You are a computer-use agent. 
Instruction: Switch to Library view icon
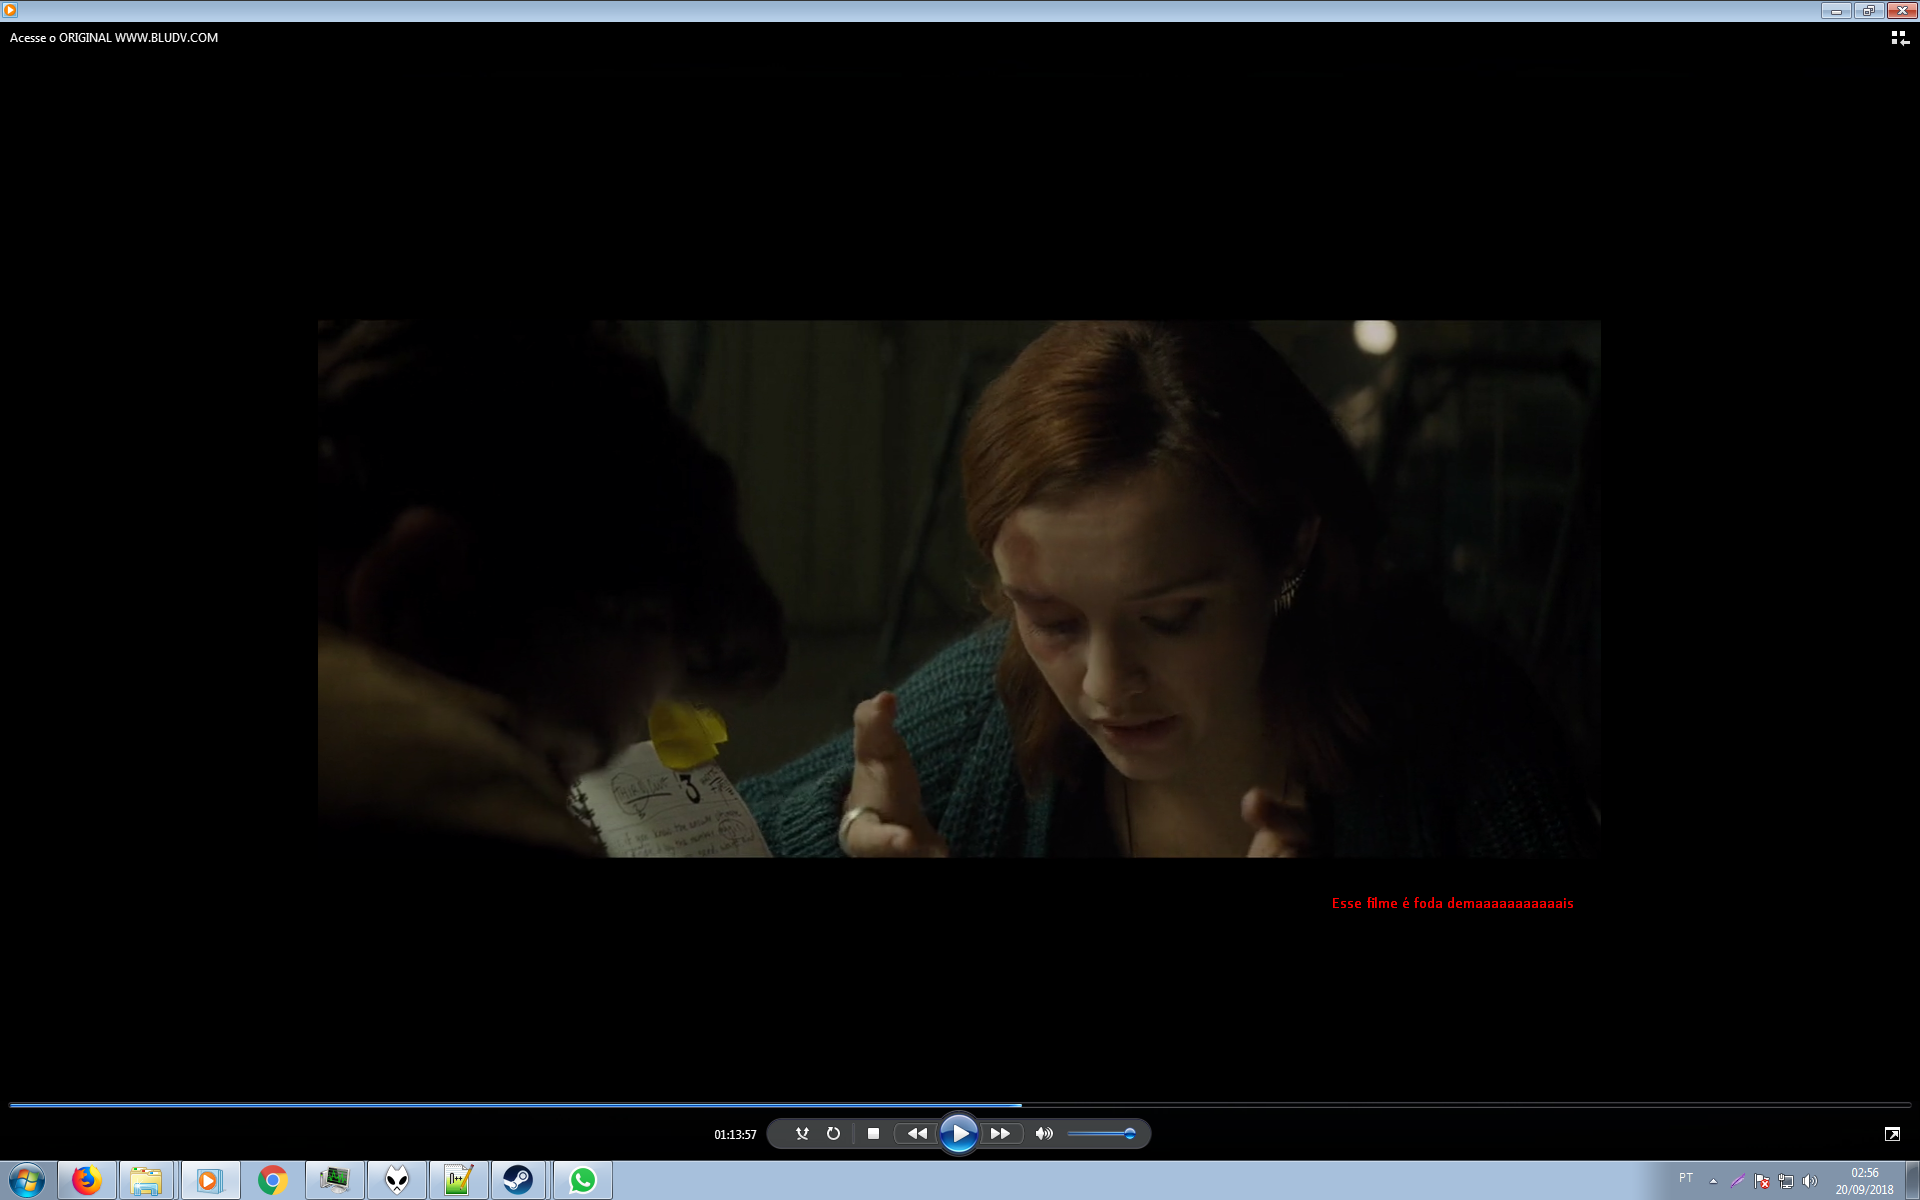tap(1899, 38)
